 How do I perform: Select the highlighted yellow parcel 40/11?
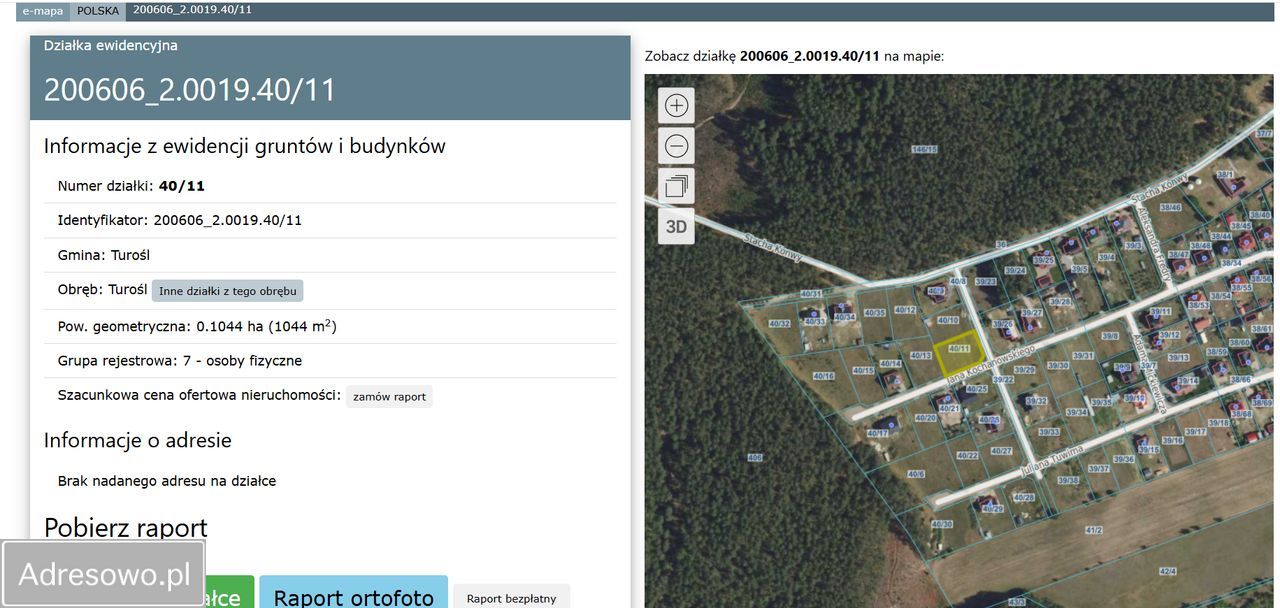957,354
